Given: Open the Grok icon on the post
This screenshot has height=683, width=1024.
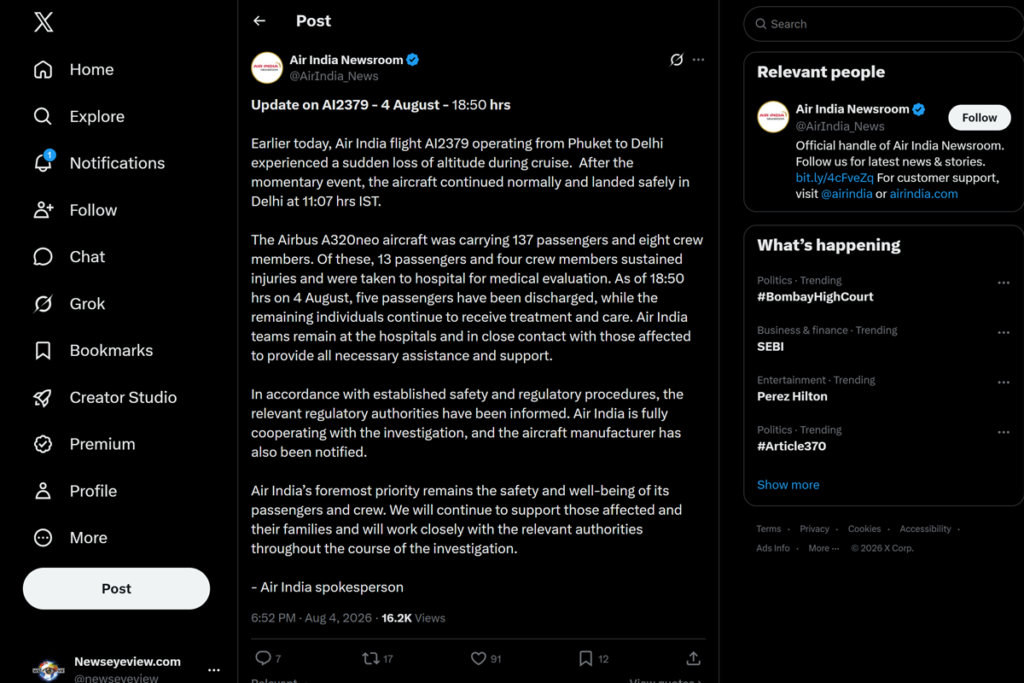Looking at the screenshot, I should click(x=677, y=59).
